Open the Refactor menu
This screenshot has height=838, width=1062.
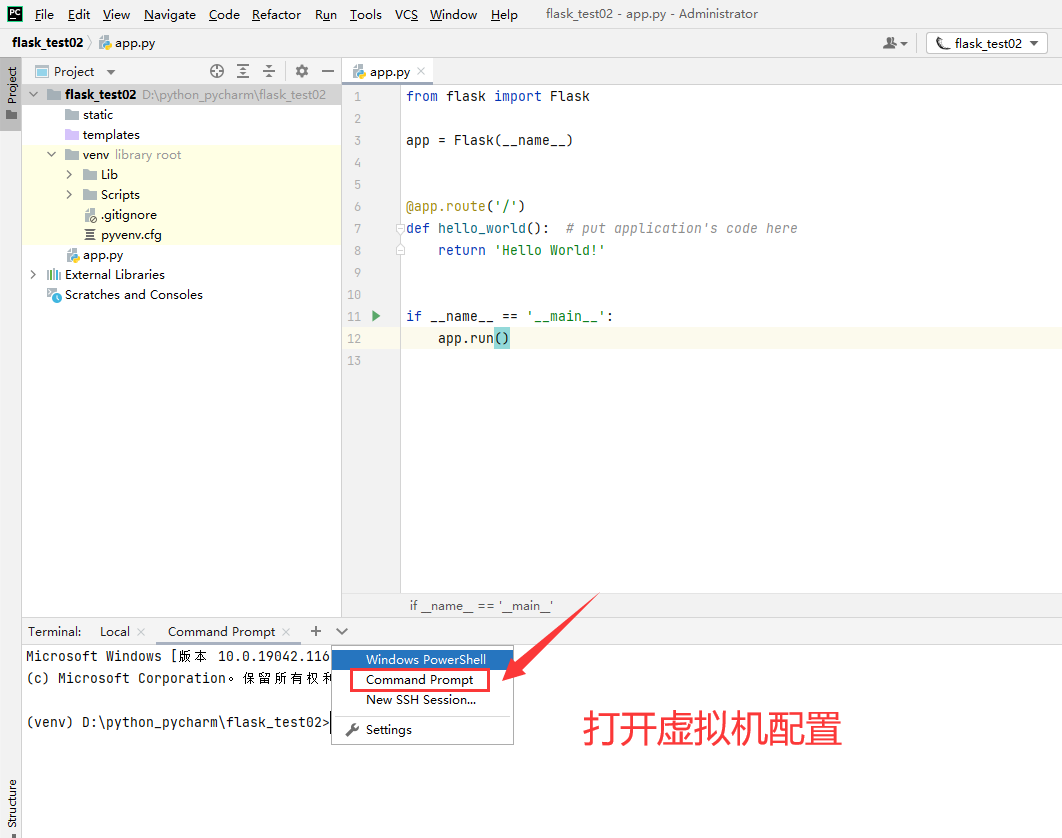click(279, 14)
